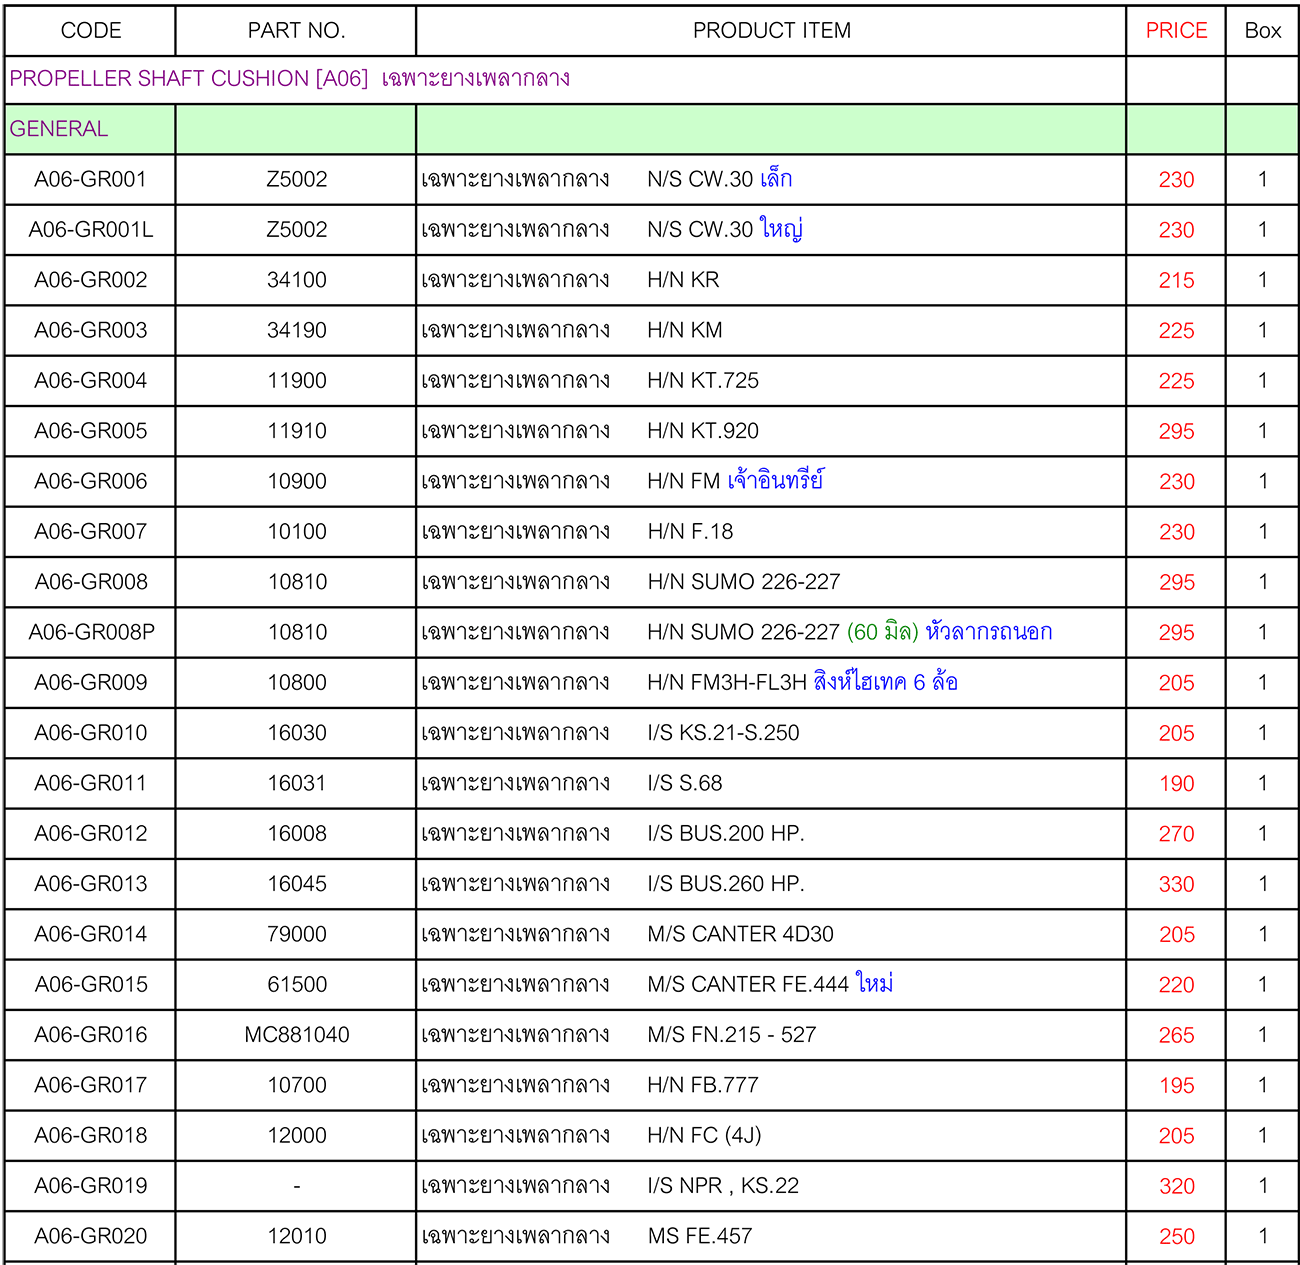
Task: Click product item H/N FB.777
Action: [x=703, y=1085]
